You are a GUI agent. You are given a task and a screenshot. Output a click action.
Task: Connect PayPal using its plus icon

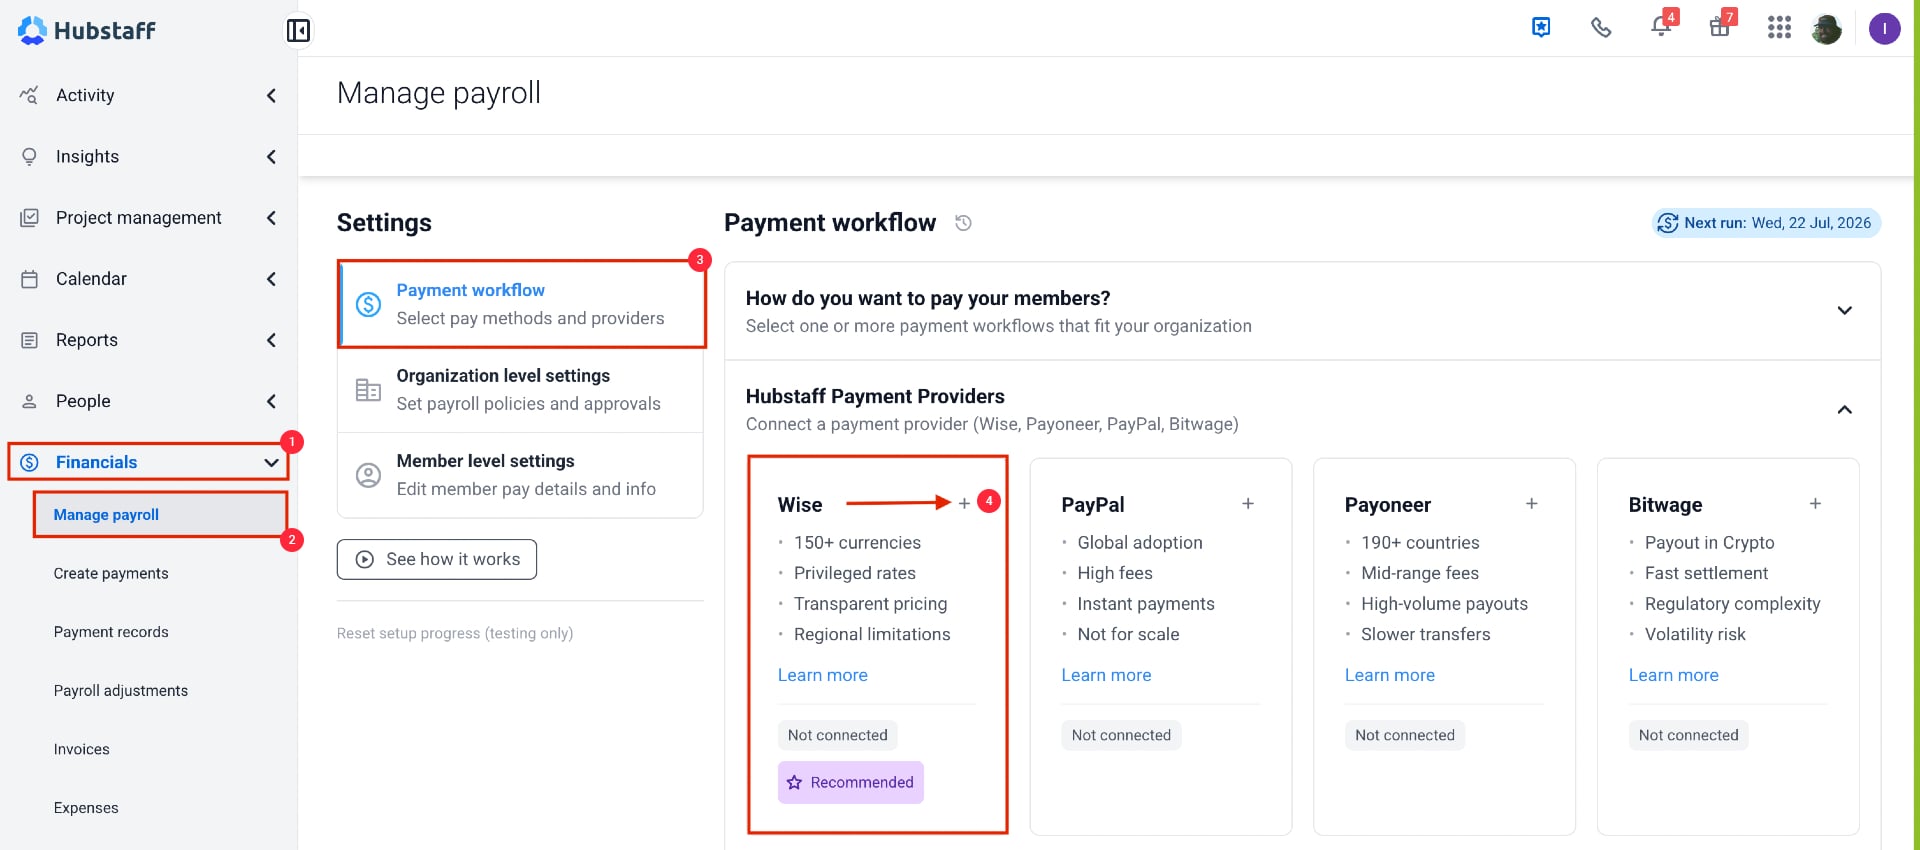1248,503
